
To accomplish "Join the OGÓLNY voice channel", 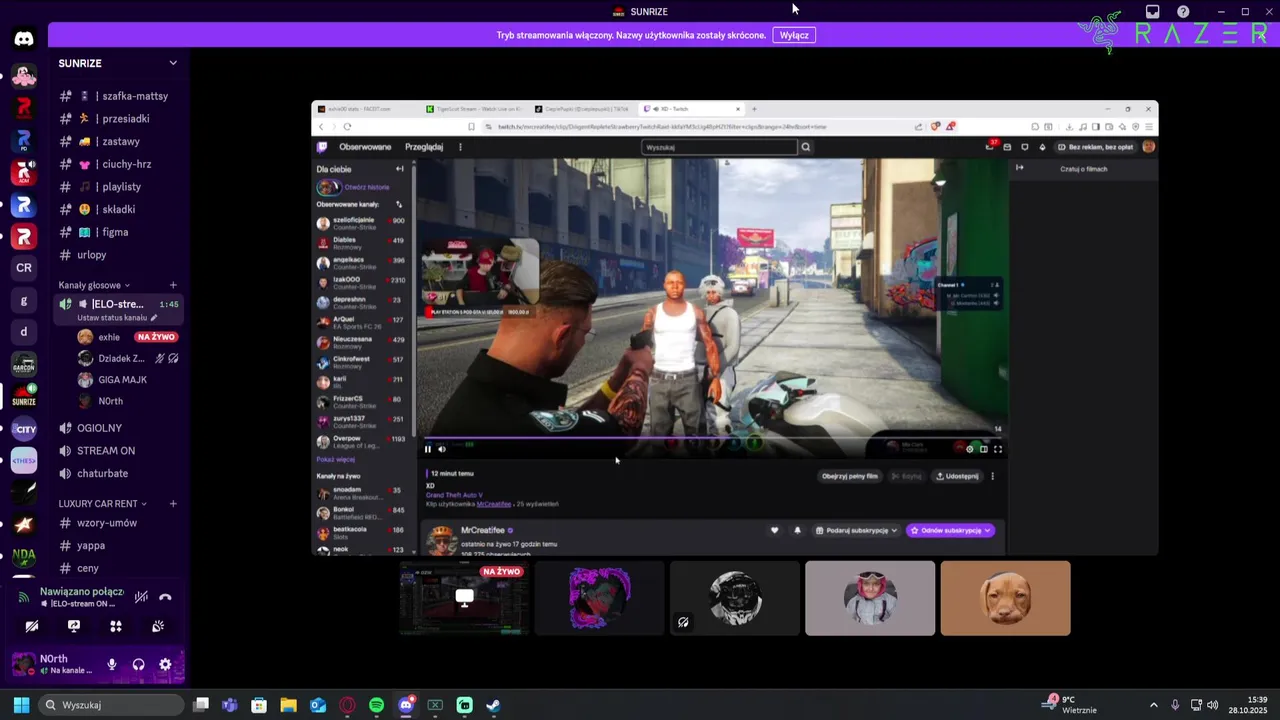I will click(118, 428).
